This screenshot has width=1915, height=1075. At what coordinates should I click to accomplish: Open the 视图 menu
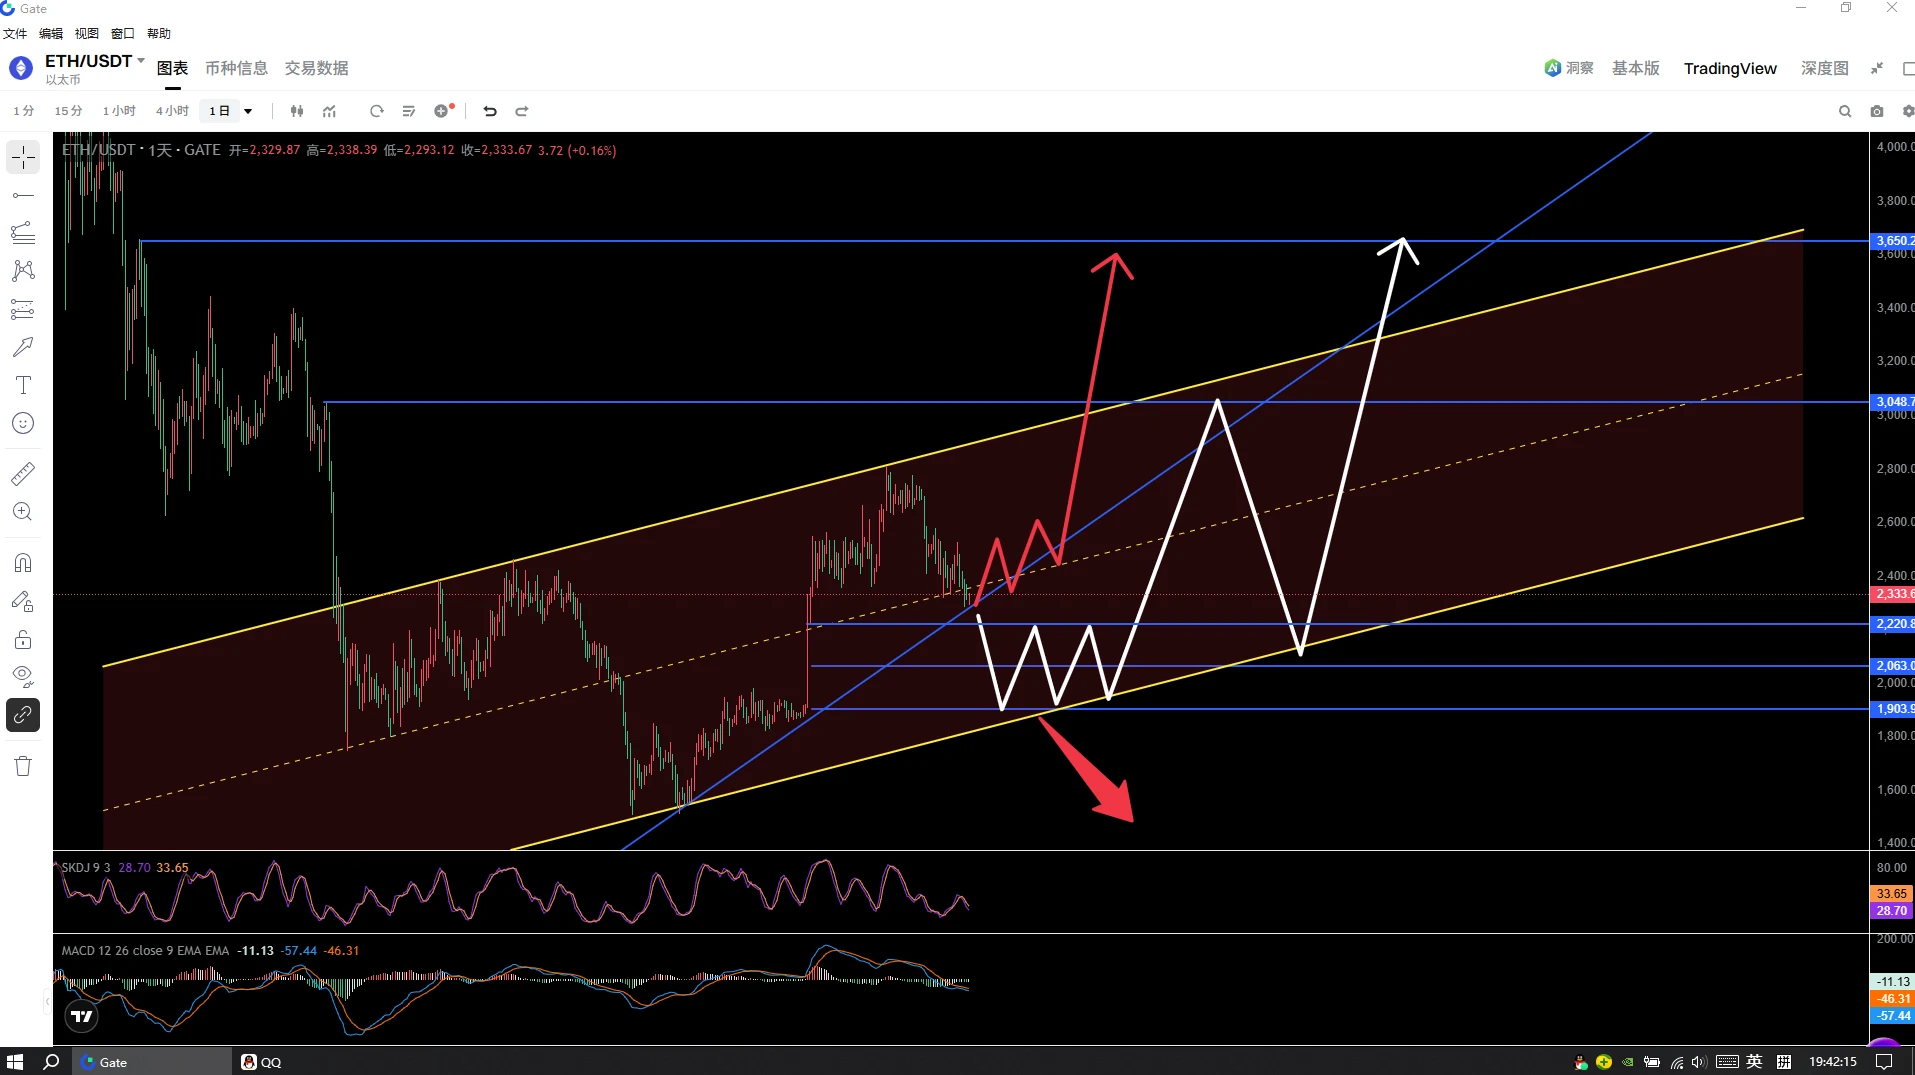[87, 33]
